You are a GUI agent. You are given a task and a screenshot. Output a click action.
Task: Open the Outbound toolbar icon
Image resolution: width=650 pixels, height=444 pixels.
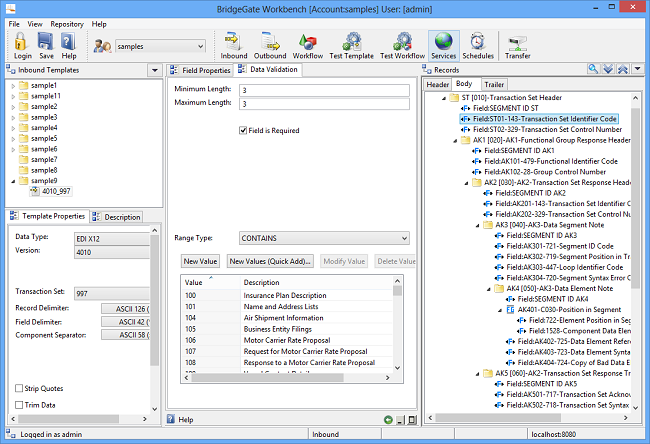point(269,42)
